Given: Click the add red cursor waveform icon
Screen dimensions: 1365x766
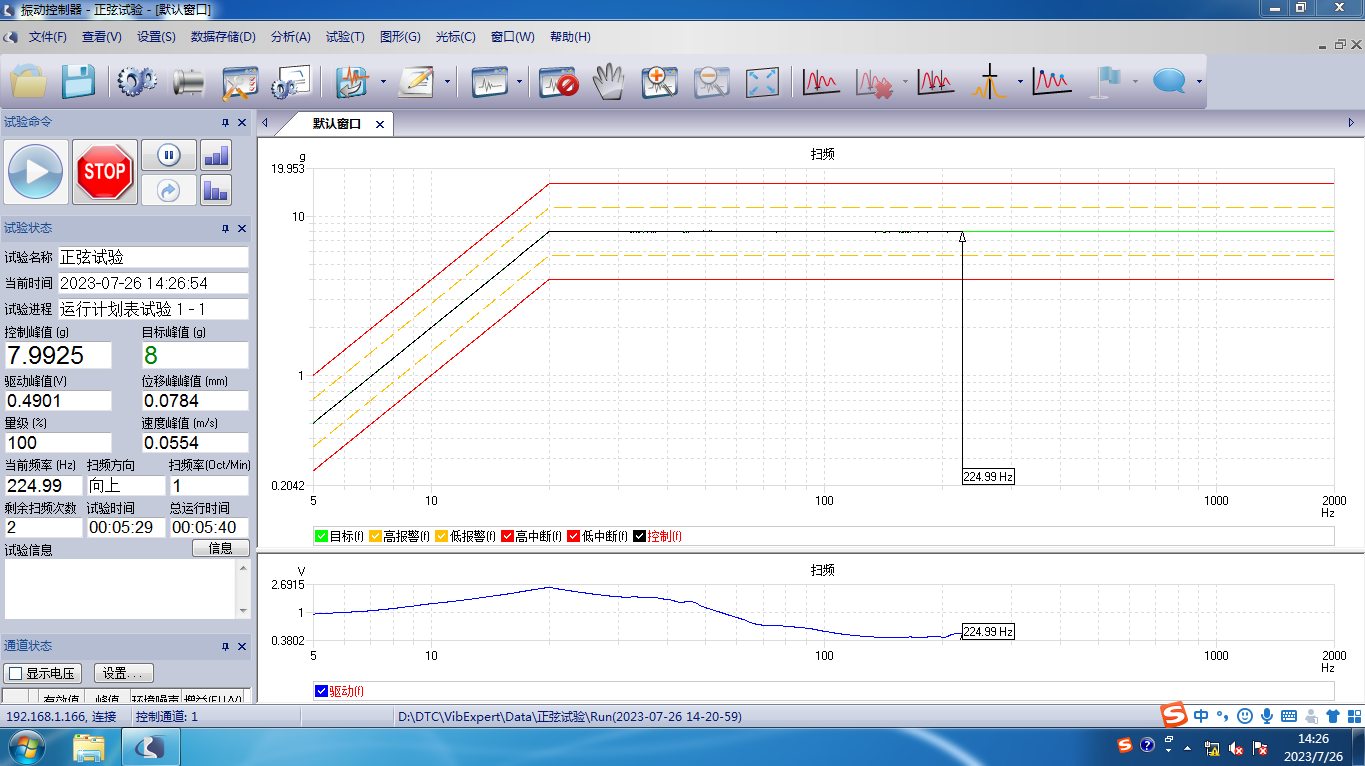Looking at the screenshot, I should coord(821,81).
